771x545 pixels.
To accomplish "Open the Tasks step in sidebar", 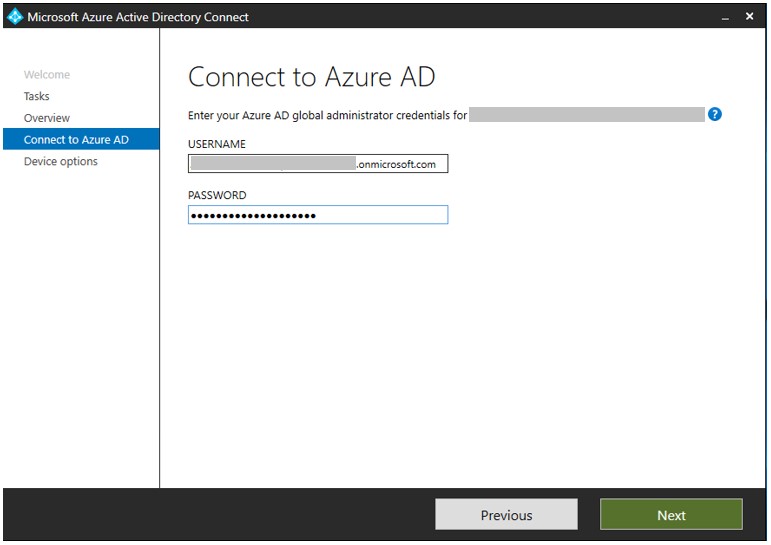I will pos(36,96).
